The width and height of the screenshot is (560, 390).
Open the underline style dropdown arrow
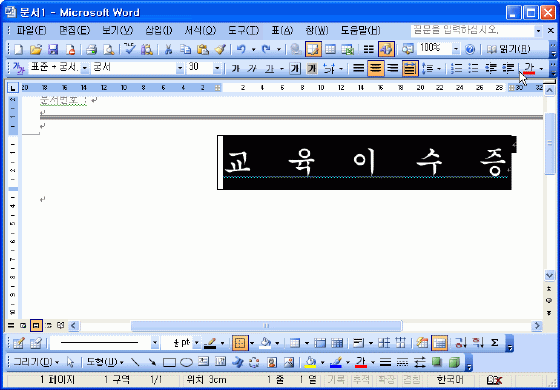pyautogui.click(x=281, y=68)
